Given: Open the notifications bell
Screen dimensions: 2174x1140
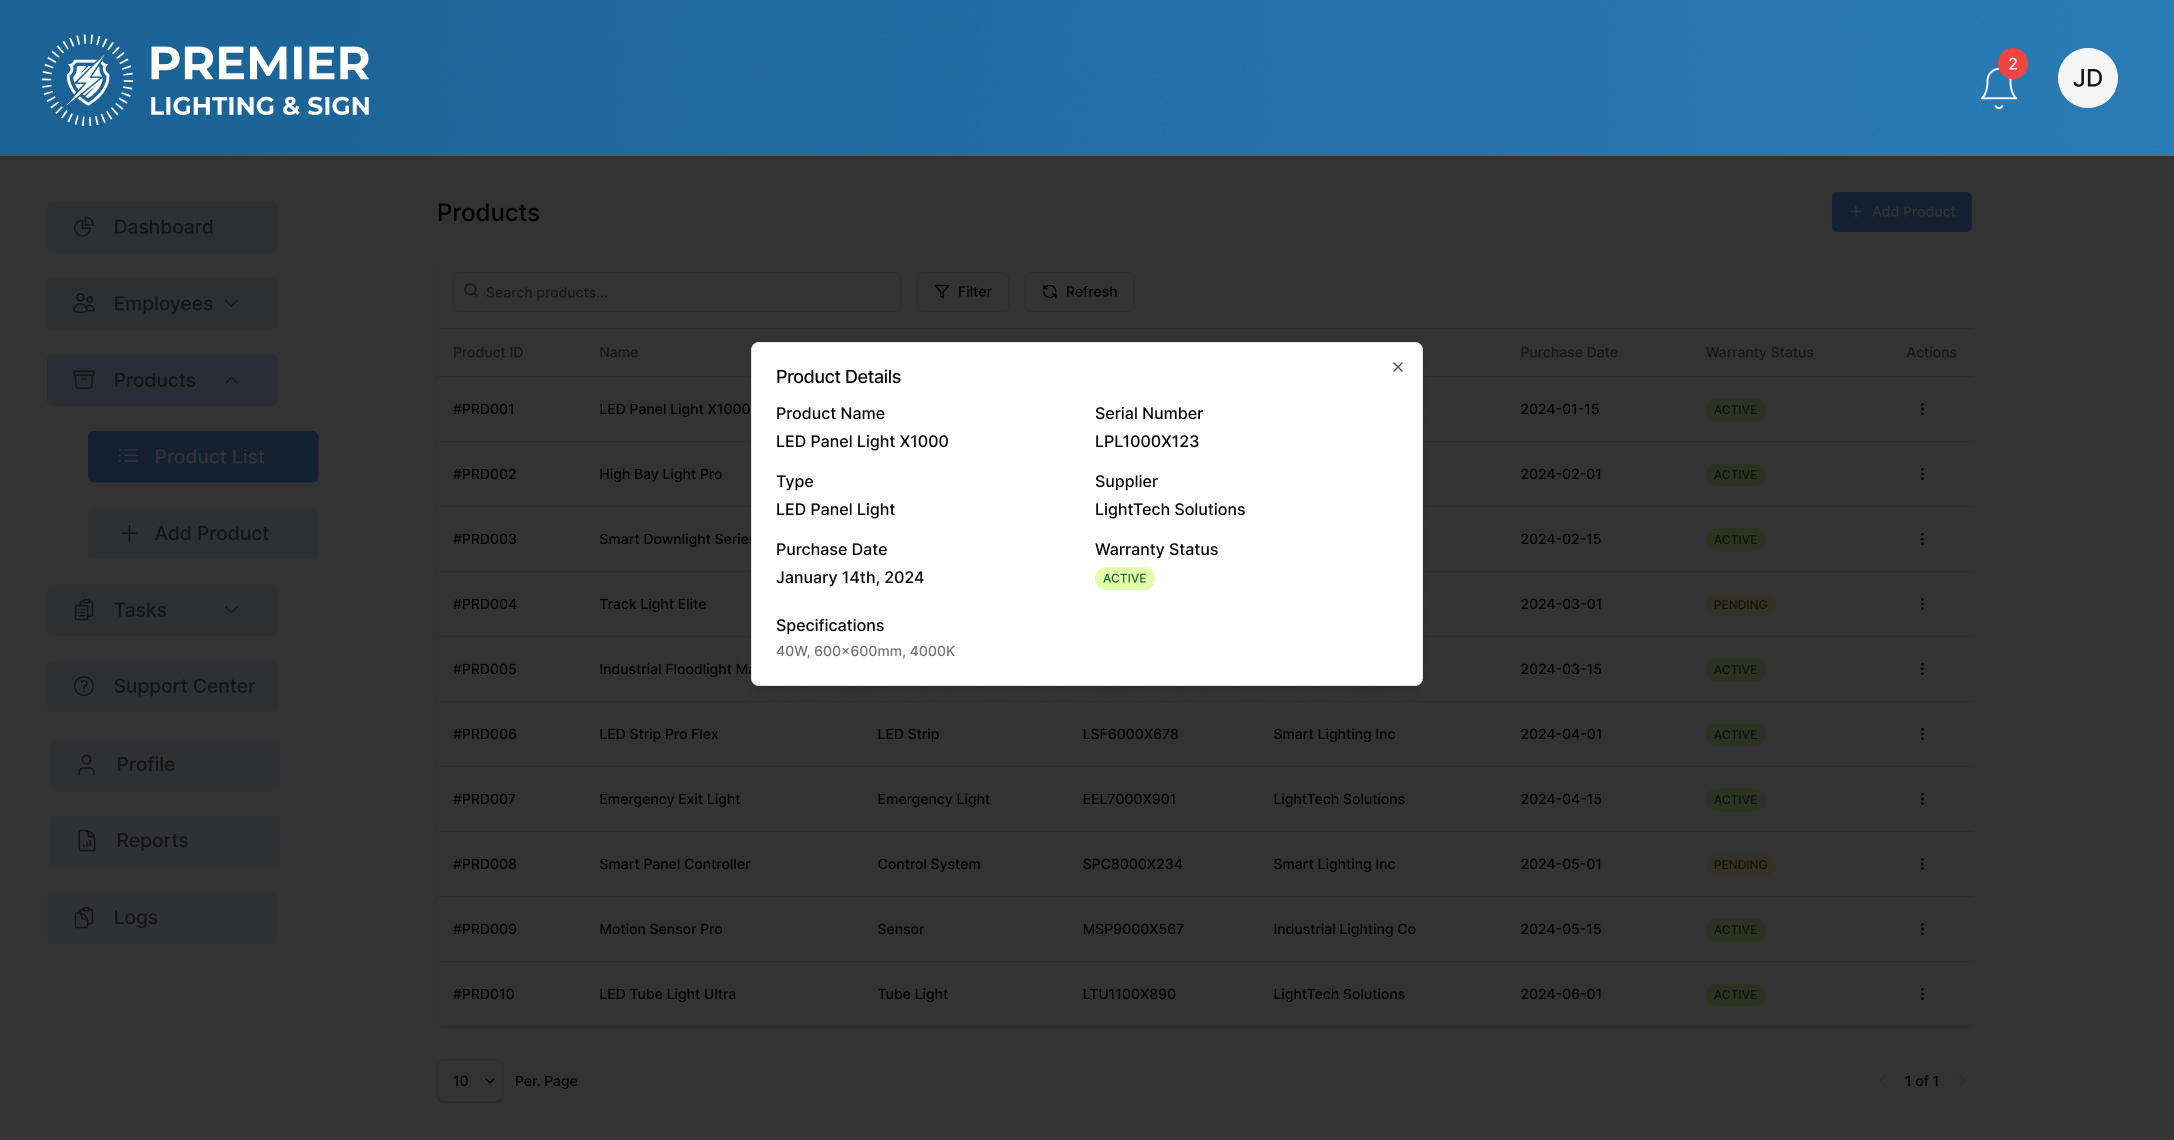Looking at the screenshot, I should (x=1998, y=86).
